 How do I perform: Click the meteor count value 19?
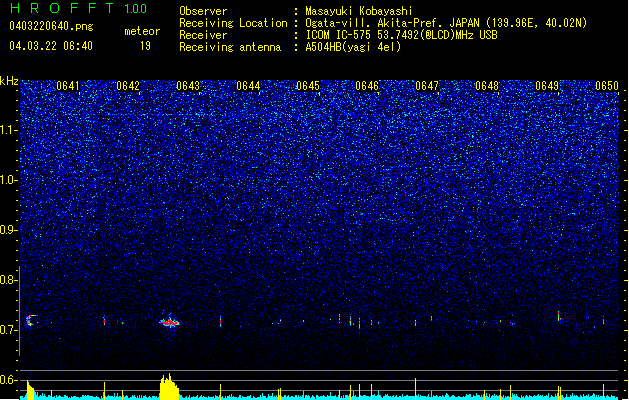[145, 46]
